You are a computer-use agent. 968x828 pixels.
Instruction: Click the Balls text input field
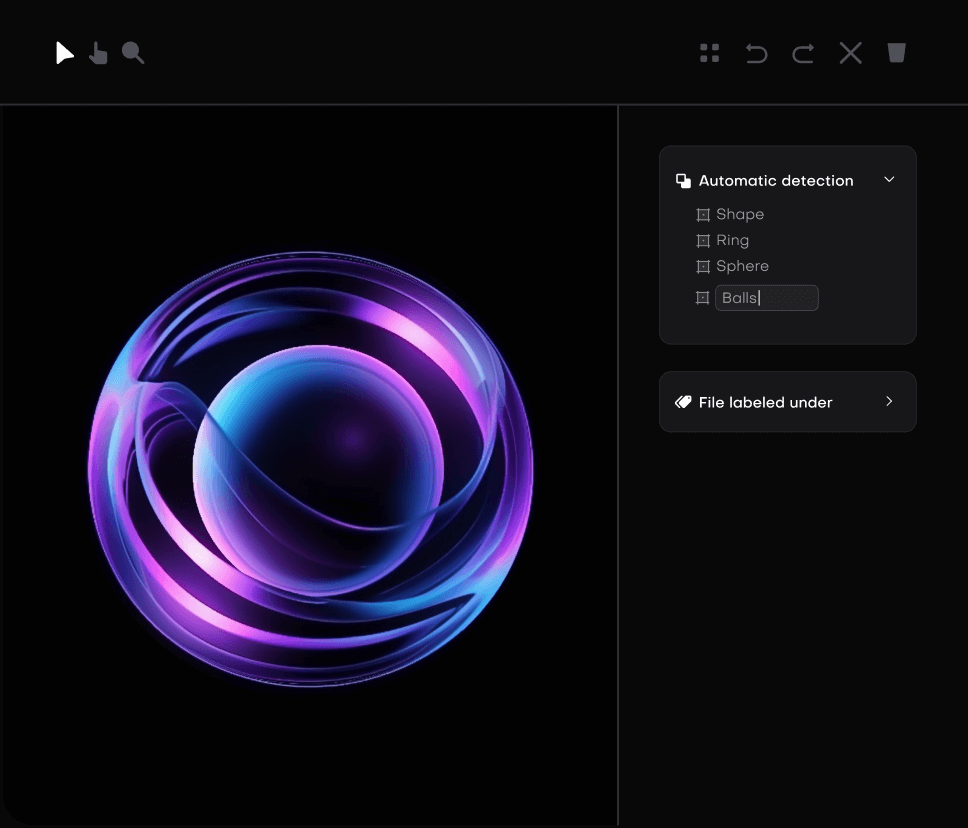coord(767,297)
